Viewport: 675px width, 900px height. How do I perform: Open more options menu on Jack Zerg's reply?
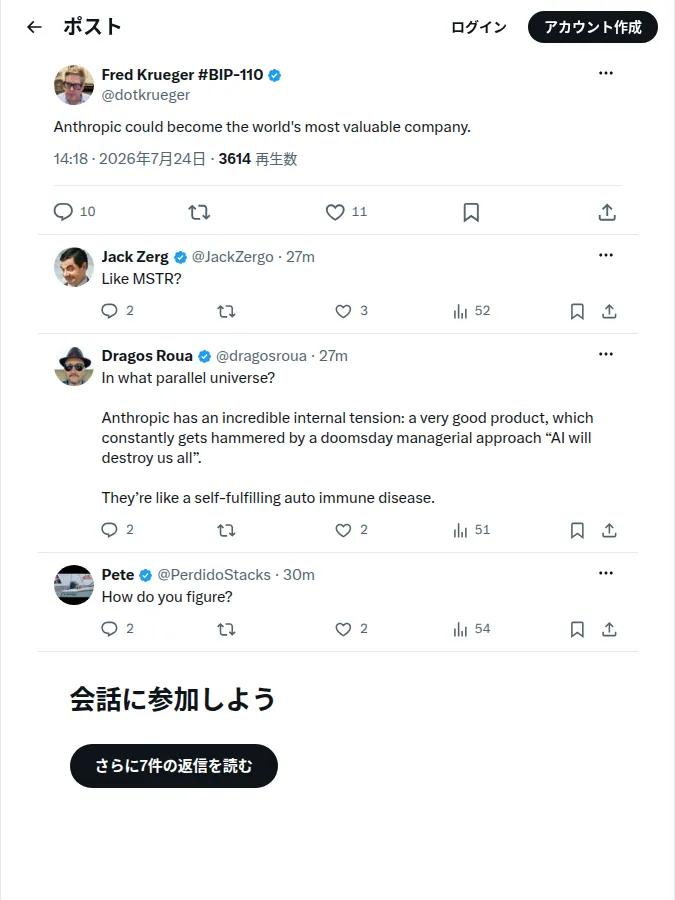point(606,255)
